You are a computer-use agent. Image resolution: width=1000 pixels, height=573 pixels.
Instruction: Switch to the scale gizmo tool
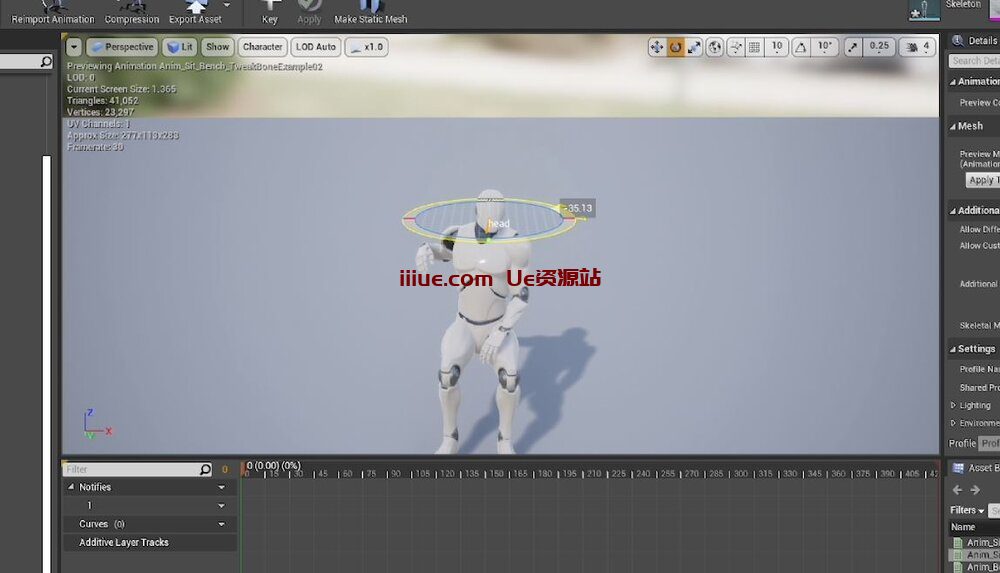(694, 47)
